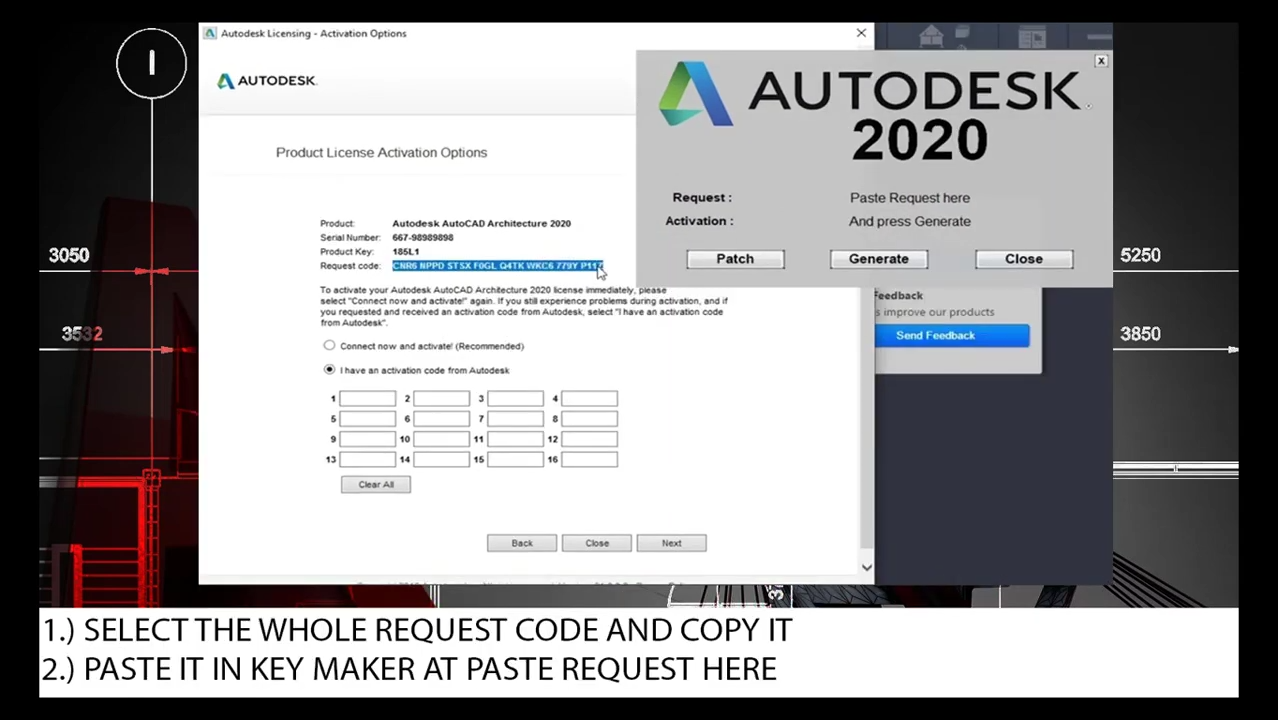Click the 'Paste Request here' field
The height and width of the screenshot is (720, 1278).
(910, 198)
